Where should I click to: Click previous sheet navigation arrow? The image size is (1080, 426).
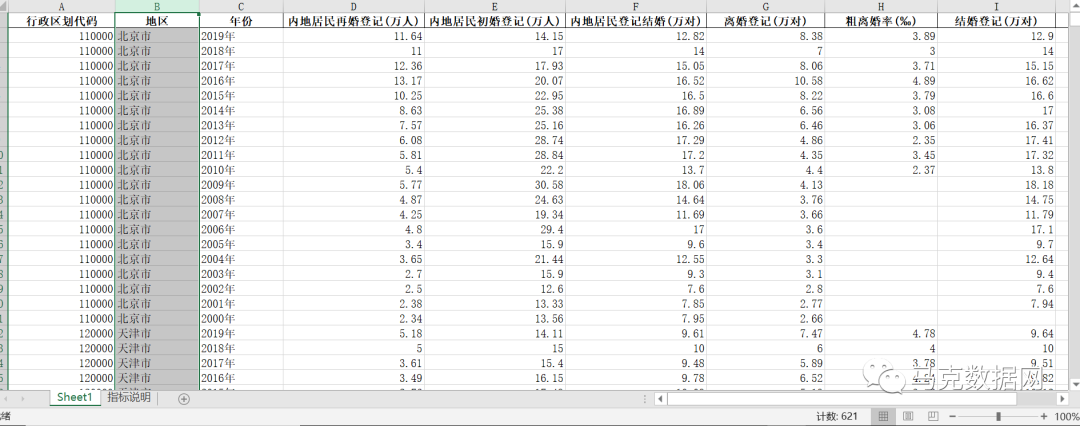[x=7, y=398]
